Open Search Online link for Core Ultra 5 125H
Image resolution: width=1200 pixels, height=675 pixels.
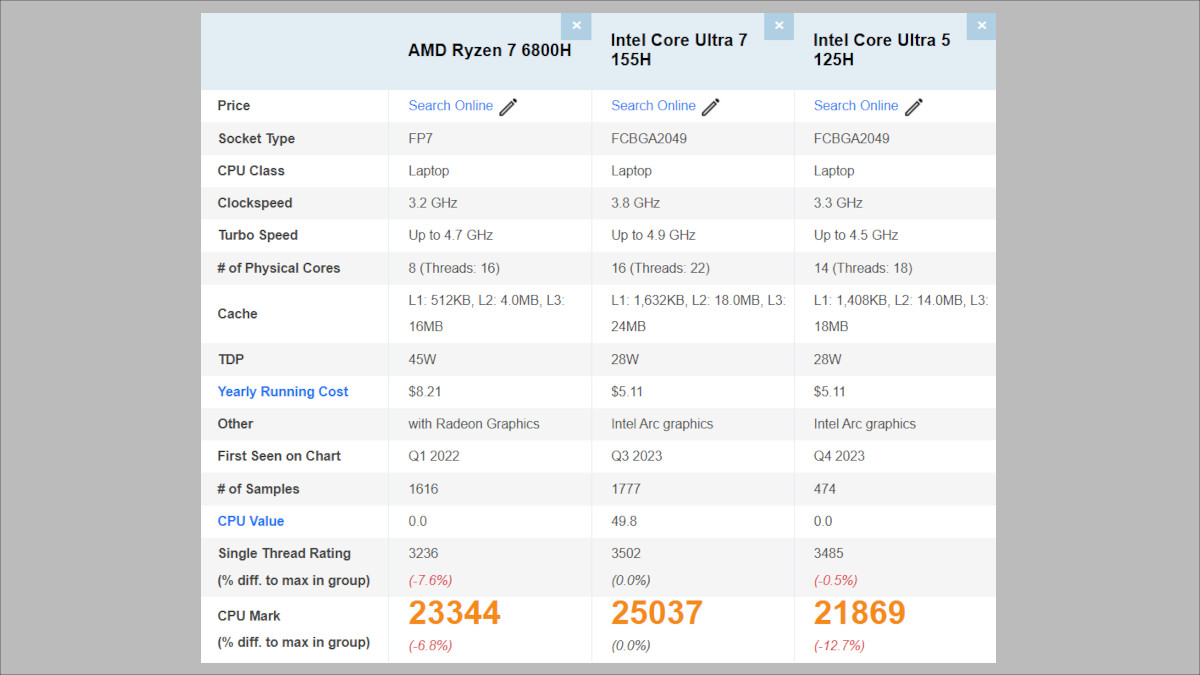pyautogui.click(x=855, y=106)
